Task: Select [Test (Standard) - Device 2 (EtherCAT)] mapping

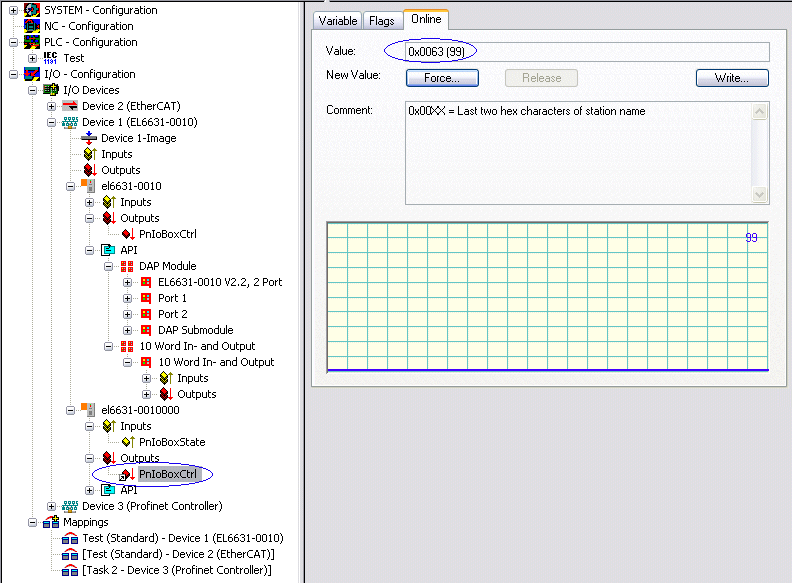Action: point(178,554)
